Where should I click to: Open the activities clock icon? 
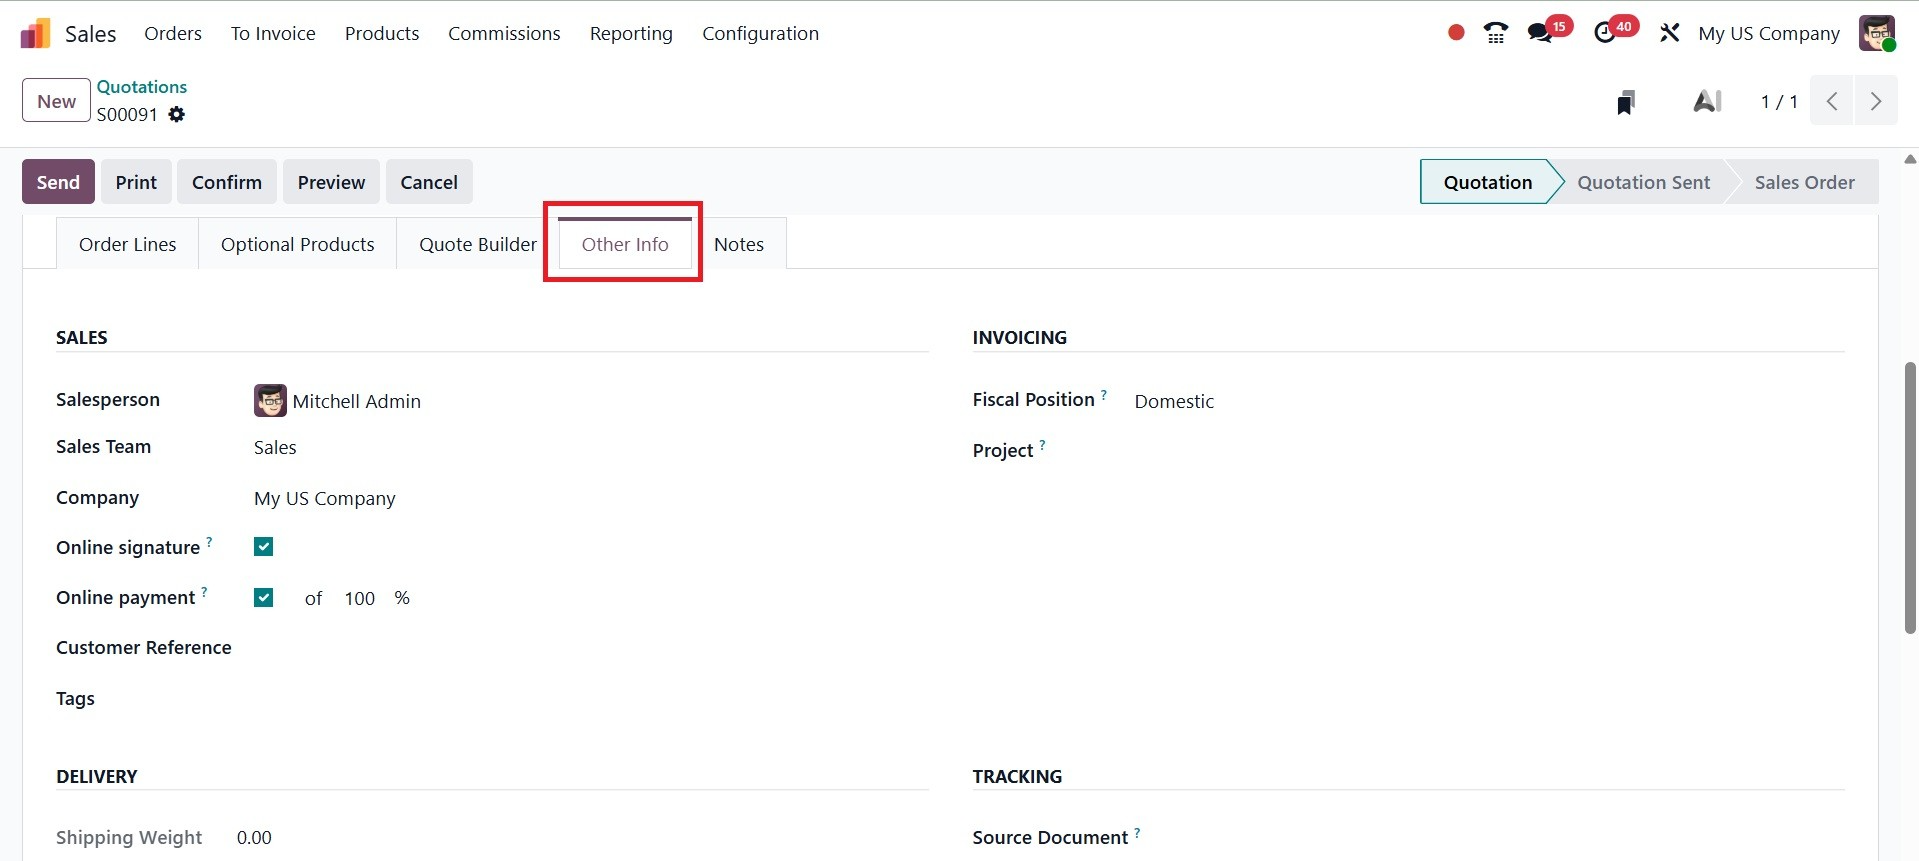coord(1605,33)
